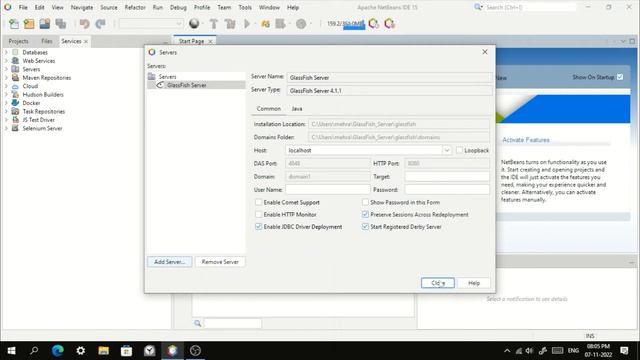The height and width of the screenshot is (360, 640).
Task: Toggle the Loopback checkbox
Action: 460,150
